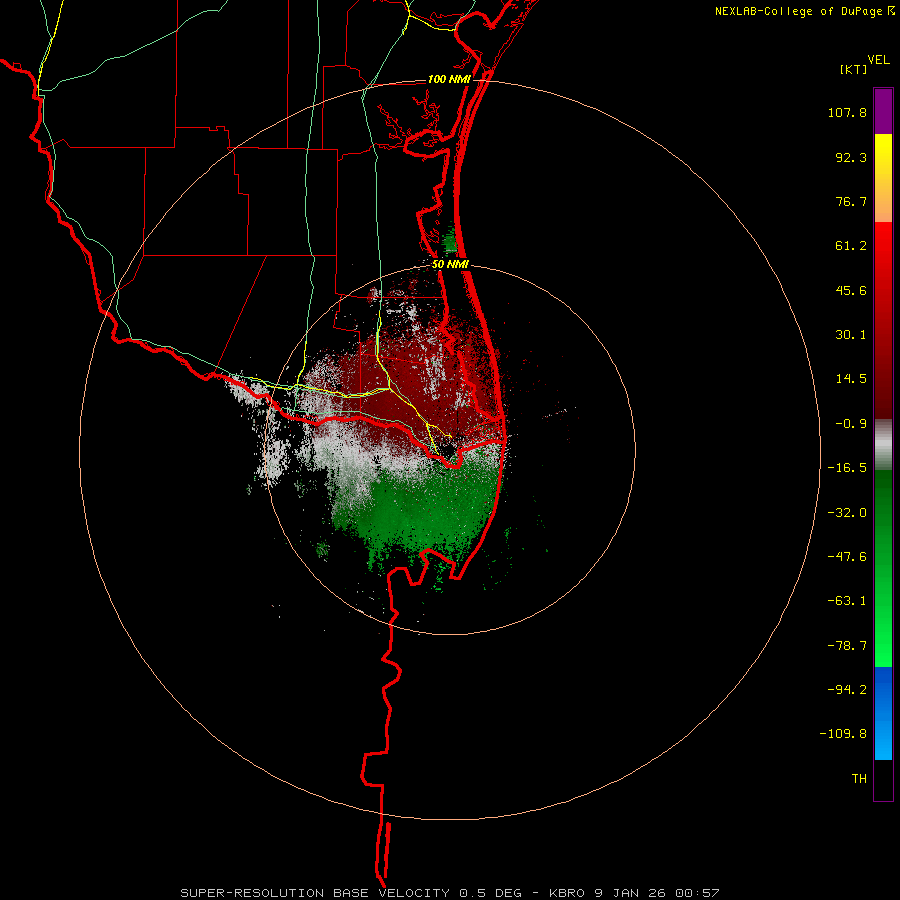Click the TH legend label
Image resolution: width=900 pixels, height=900 pixels.
click(859, 778)
